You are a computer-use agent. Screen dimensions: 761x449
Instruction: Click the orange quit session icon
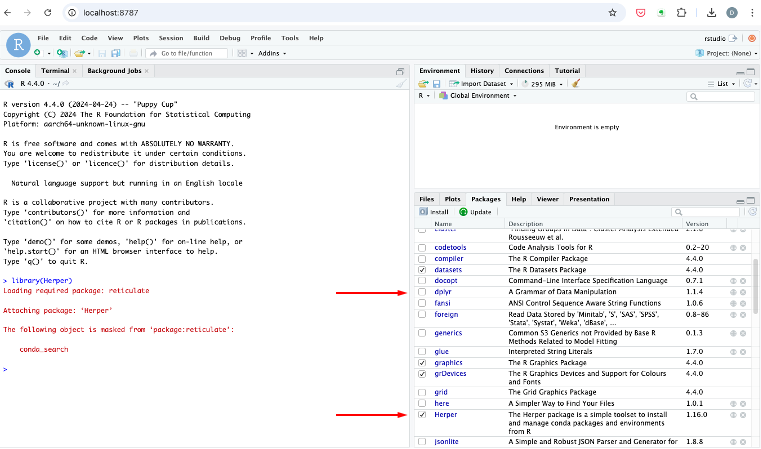tap(752, 38)
